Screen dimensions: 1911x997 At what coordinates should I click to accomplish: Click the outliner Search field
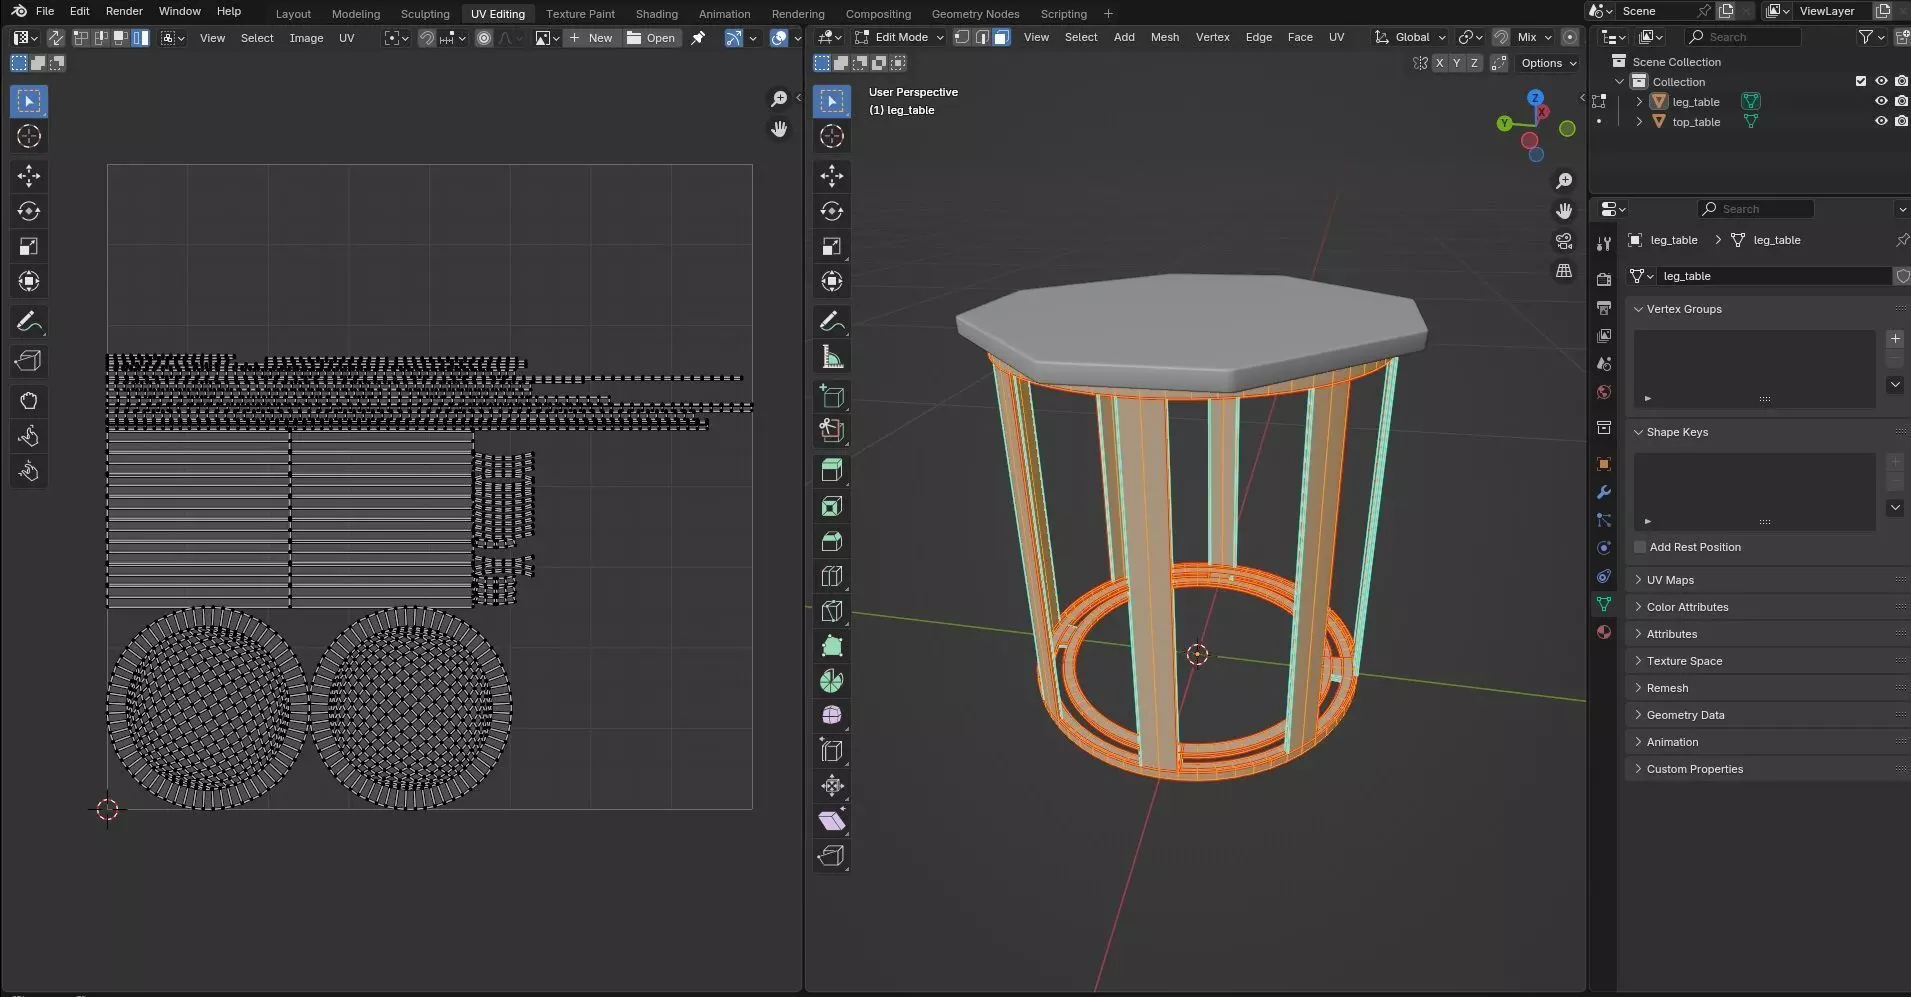(1743, 37)
